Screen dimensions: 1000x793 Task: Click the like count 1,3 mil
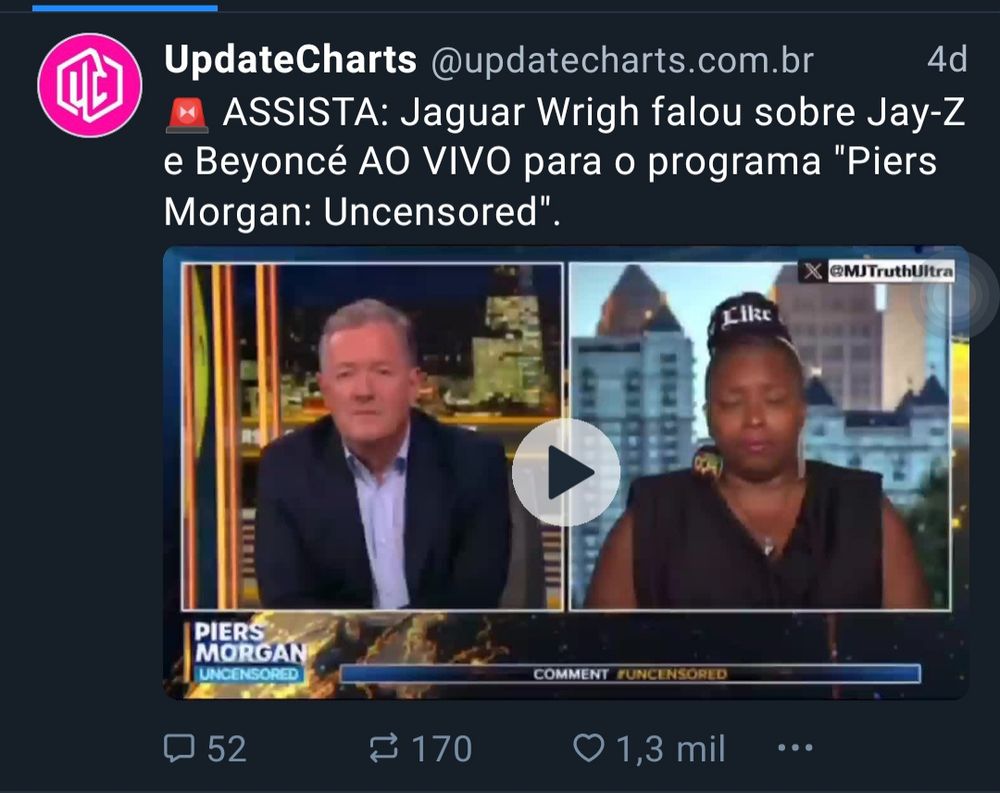coord(671,749)
